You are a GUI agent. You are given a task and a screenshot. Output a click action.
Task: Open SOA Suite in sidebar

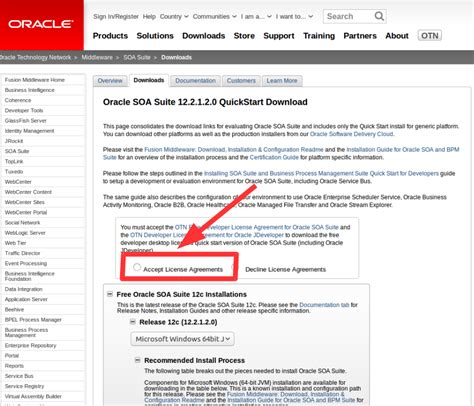[17, 151]
